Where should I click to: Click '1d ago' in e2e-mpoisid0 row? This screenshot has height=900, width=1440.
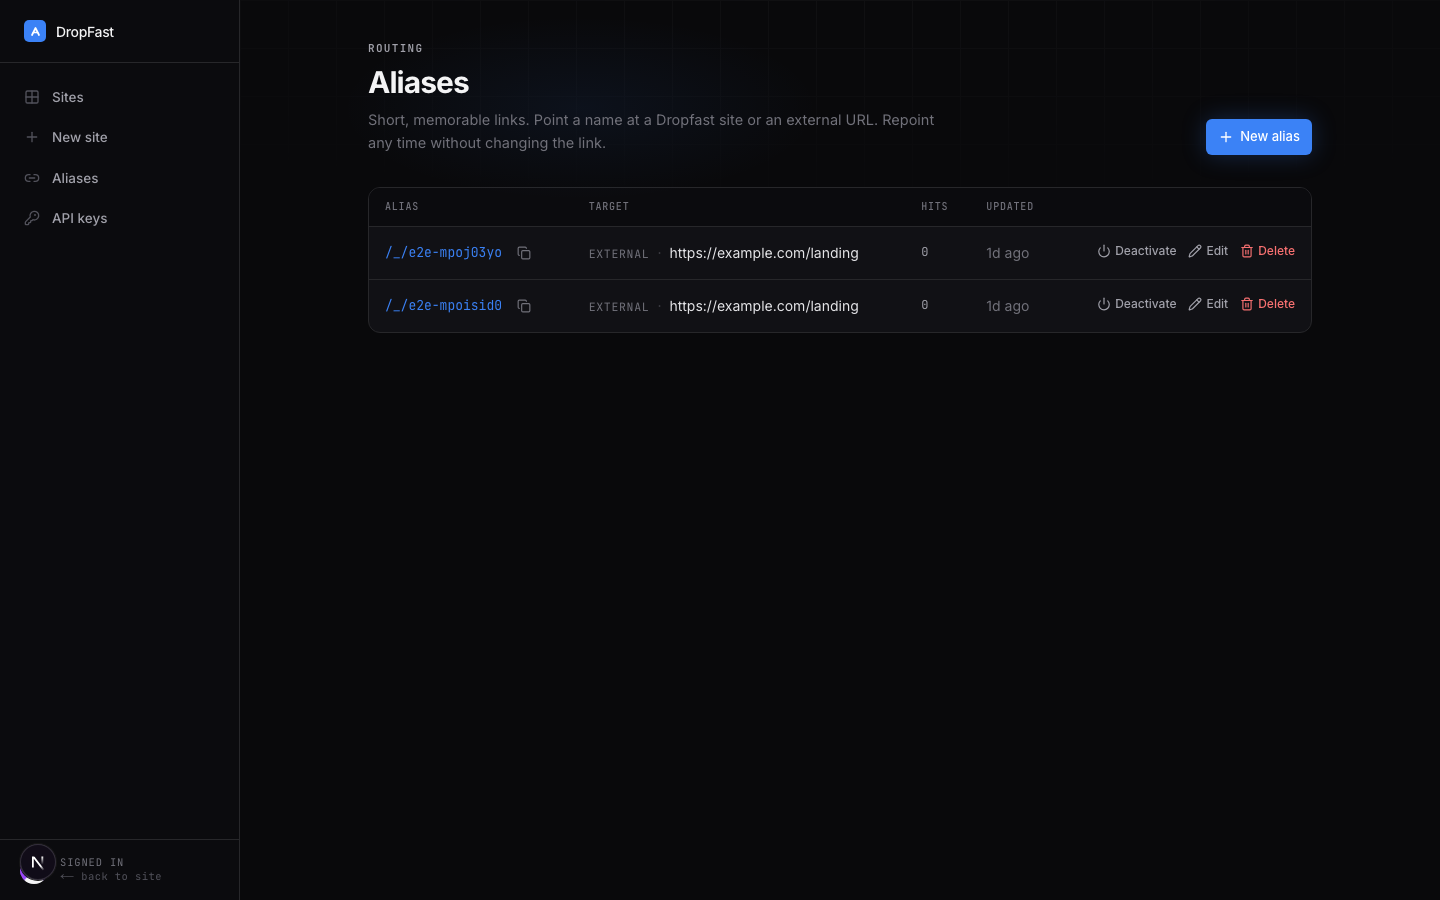[1007, 306]
